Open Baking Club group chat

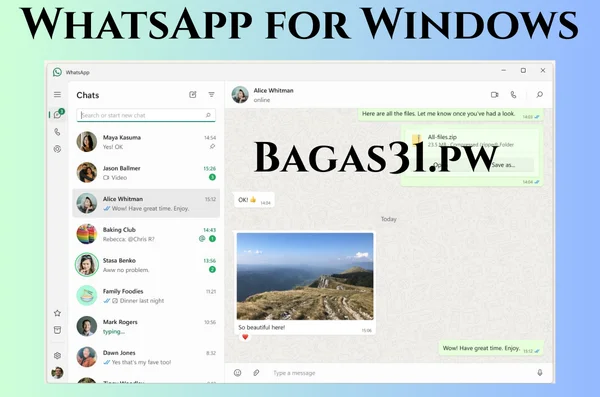tap(146, 234)
